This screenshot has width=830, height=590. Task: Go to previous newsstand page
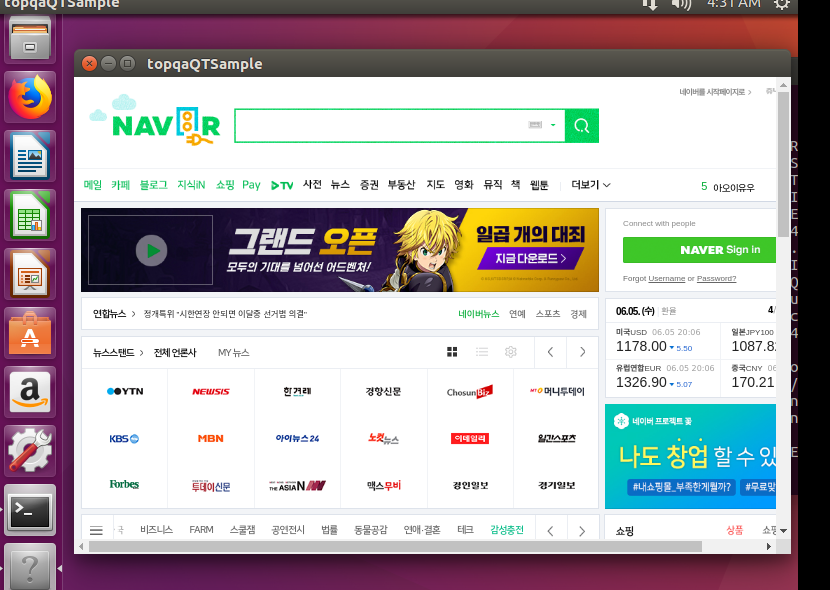551,352
